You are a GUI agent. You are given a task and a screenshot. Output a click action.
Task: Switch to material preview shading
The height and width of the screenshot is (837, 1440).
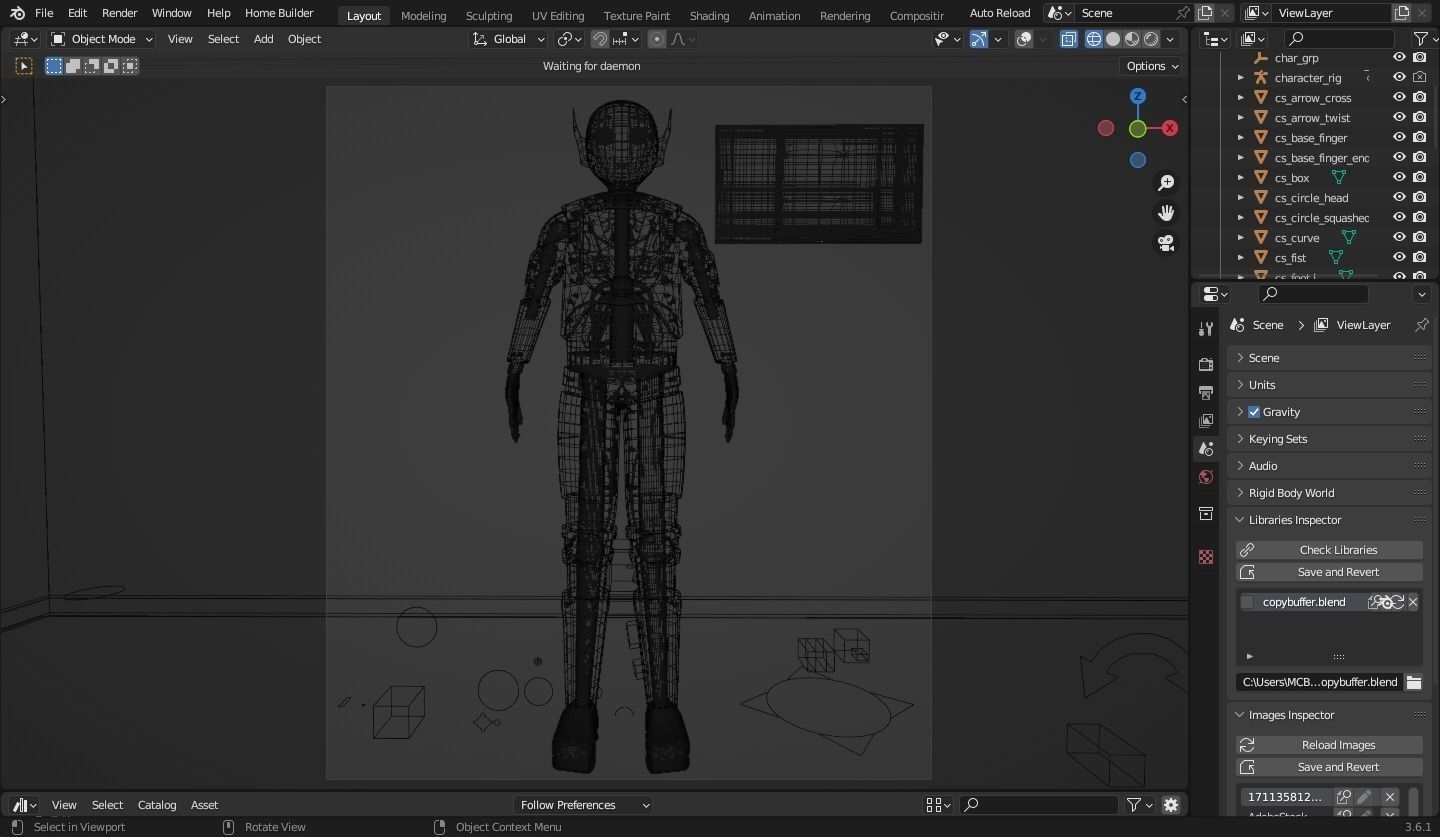(x=1132, y=39)
